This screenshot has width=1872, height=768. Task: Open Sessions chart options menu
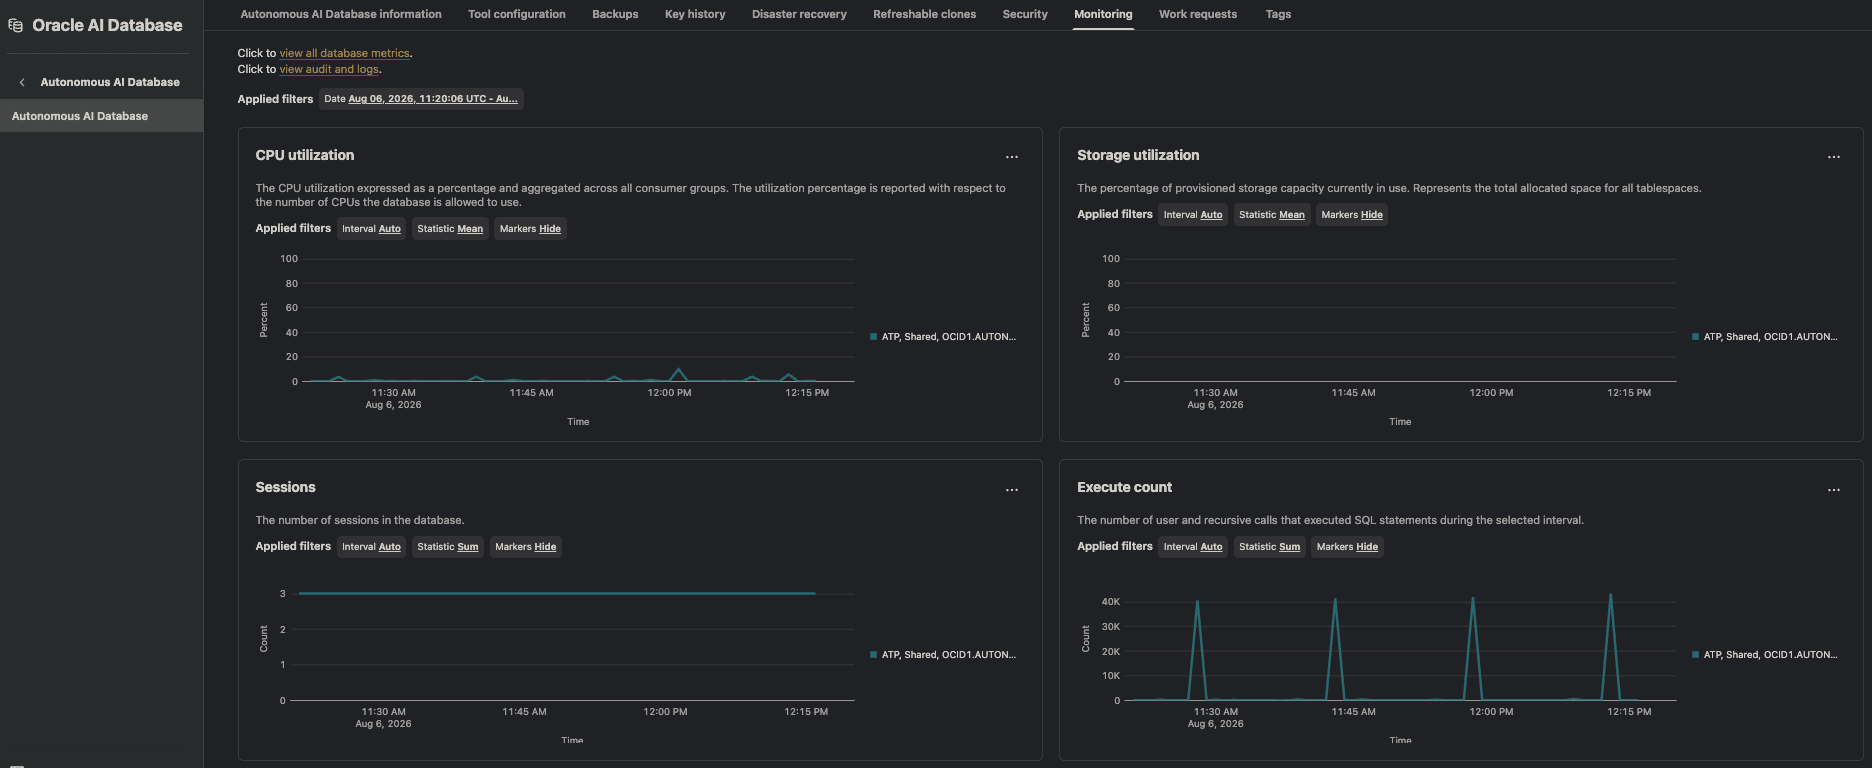click(1012, 490)
